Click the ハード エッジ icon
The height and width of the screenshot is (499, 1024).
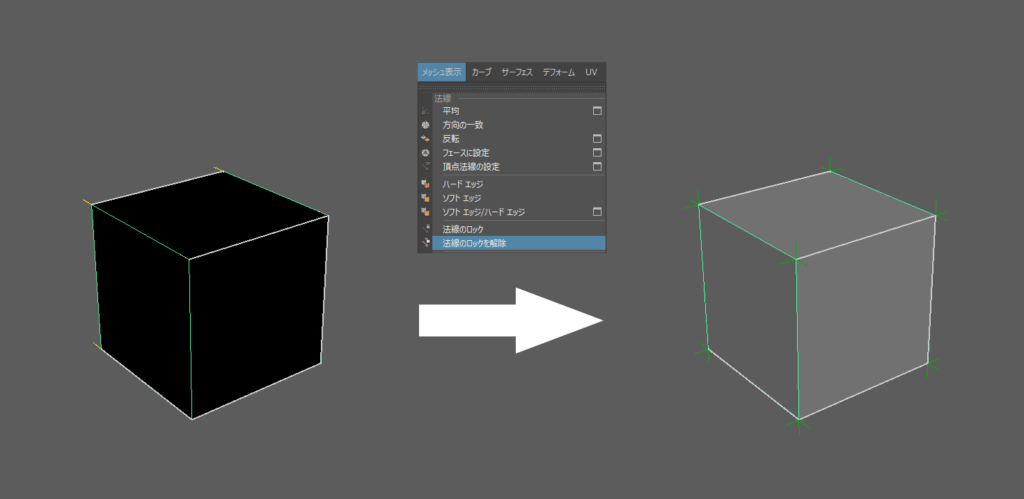tap(425, 184)
